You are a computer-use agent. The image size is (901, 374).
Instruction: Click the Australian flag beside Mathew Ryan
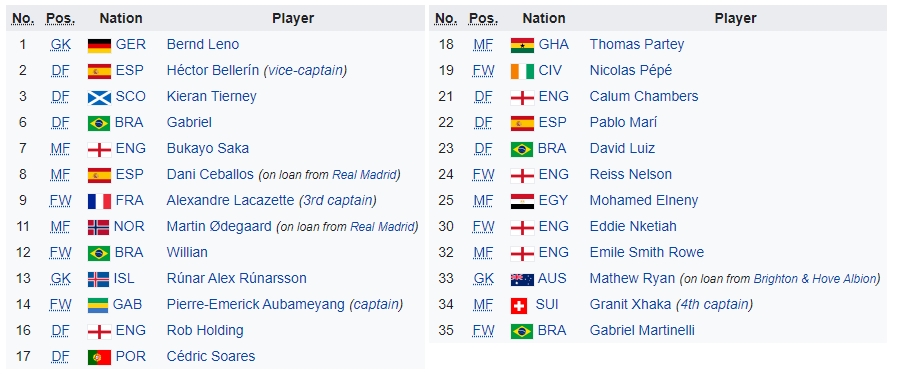[x=522, y=279]
